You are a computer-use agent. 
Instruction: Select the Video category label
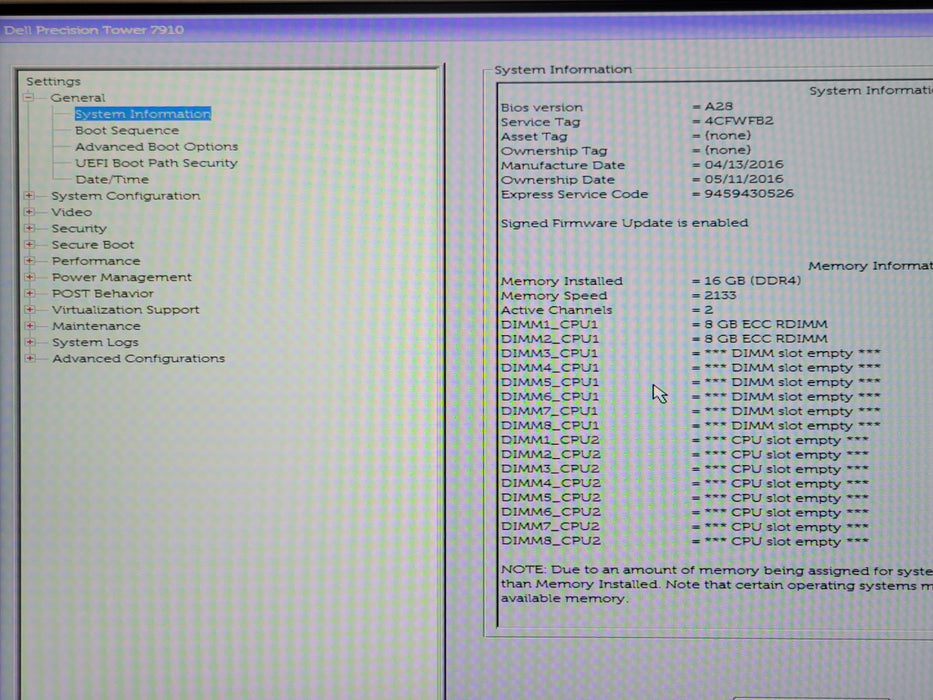click(71, 212)
